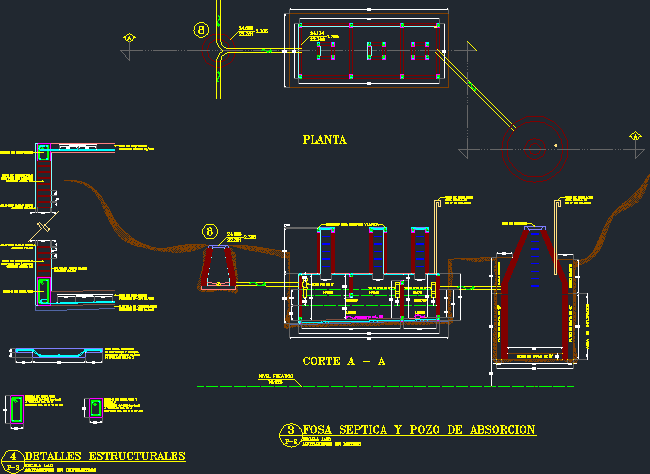Click the cyan slab detail drawing

[53, 354]
